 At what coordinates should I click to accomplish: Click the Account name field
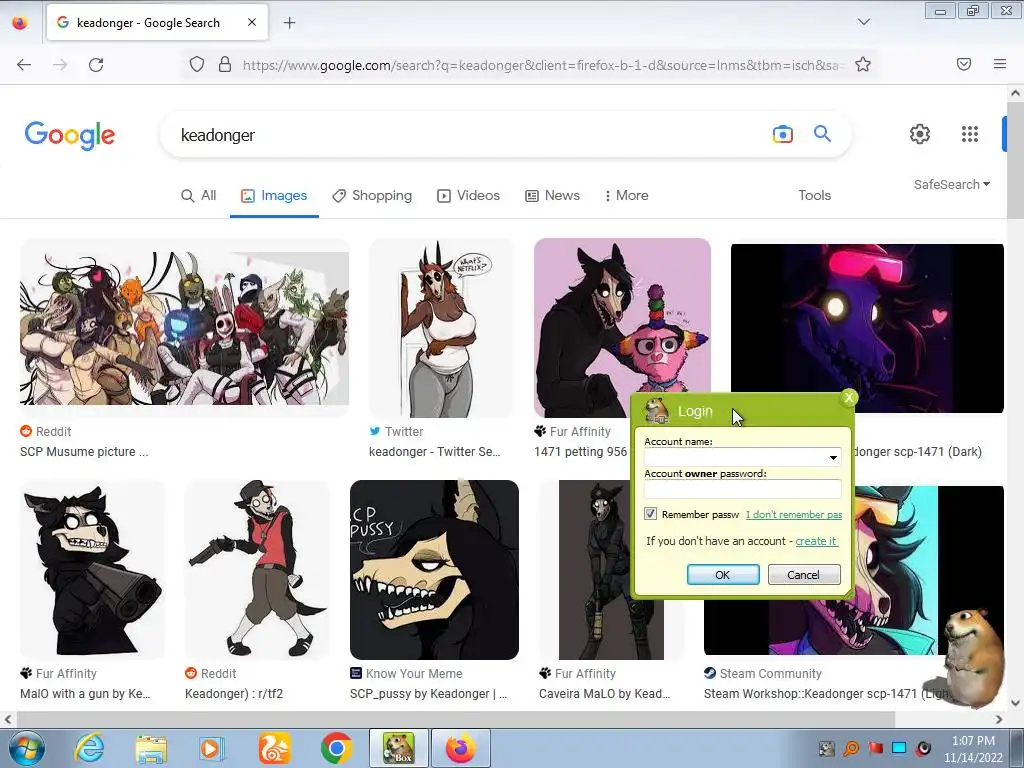click(x=735, y=457)
